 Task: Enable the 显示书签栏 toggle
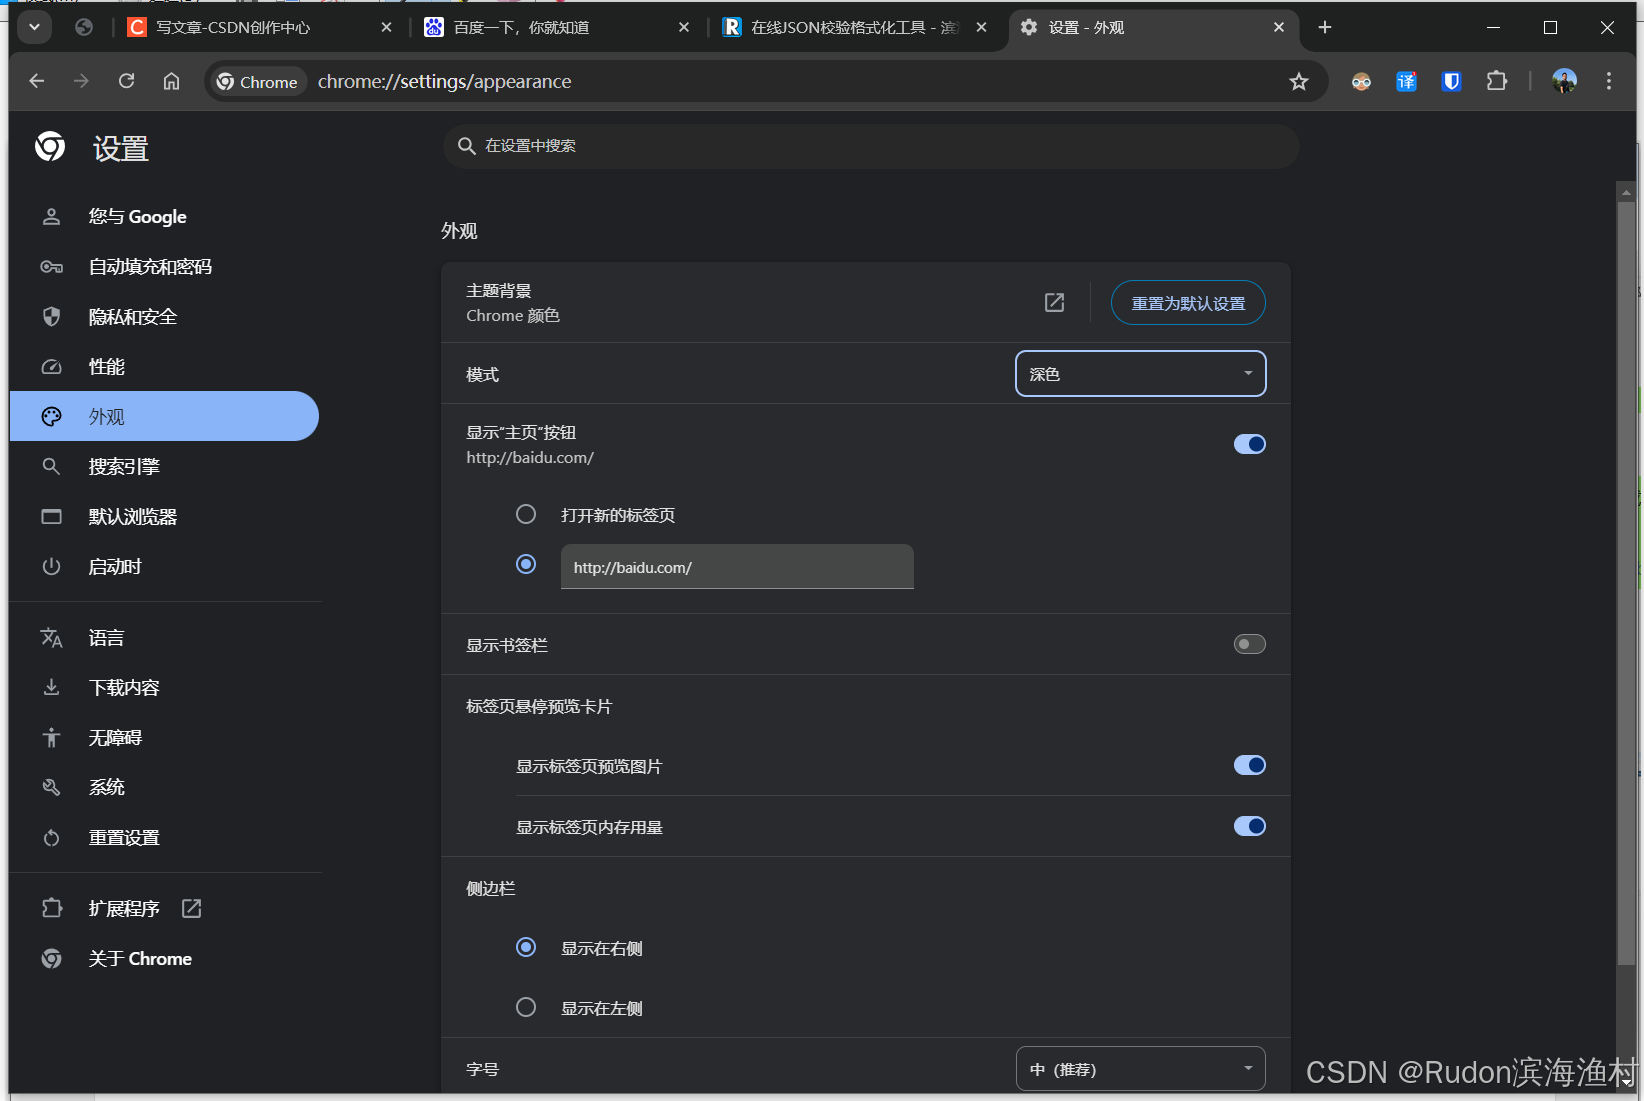(1249, 644)
